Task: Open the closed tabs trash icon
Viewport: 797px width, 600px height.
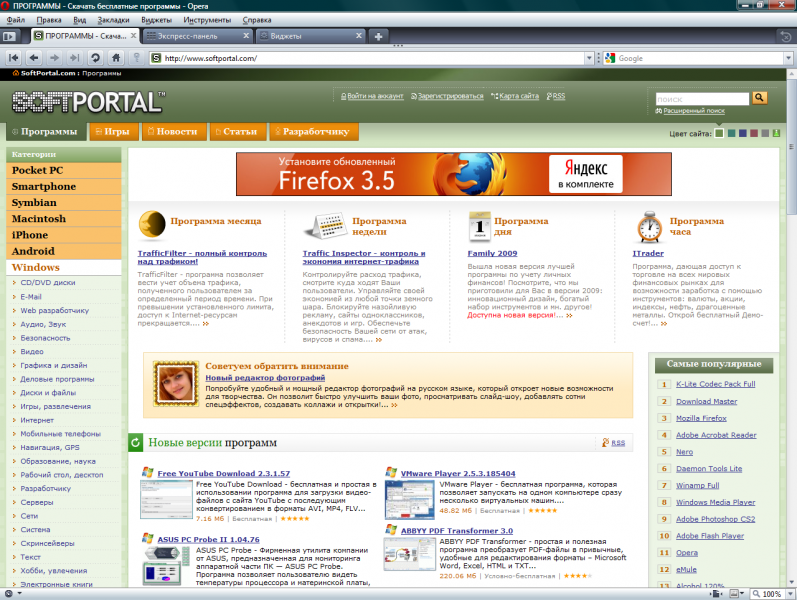Action: pyautogui.click(x=785, y=36)
